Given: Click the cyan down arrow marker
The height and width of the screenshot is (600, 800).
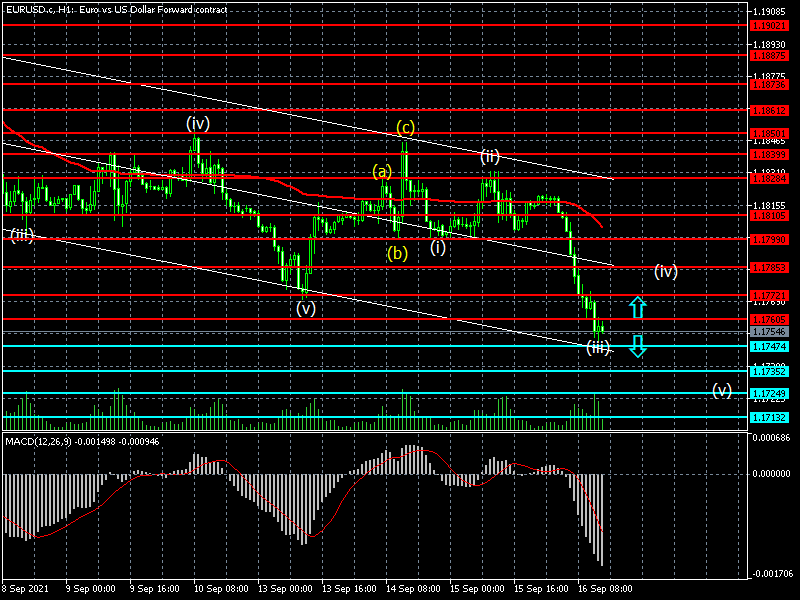Looking at the screenshot, I should pos(637,347).
